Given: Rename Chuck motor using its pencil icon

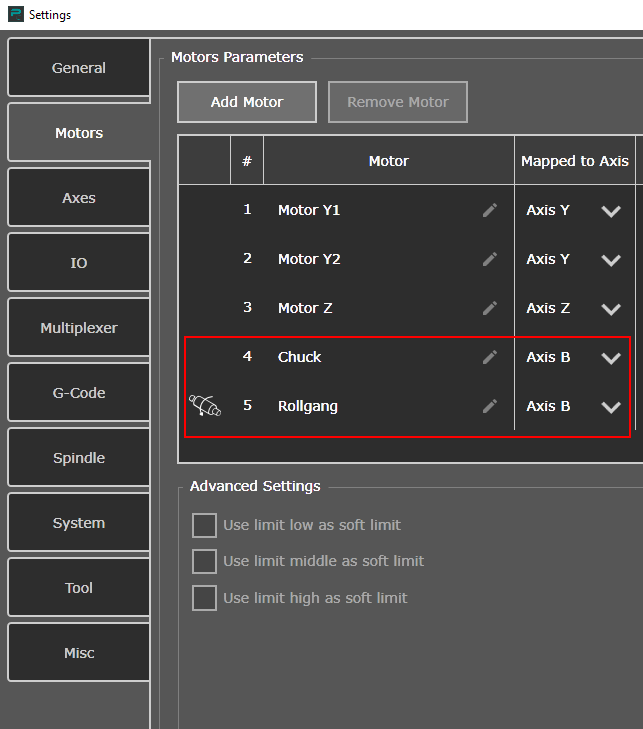Looking at the screenshot, I should 489,357.
